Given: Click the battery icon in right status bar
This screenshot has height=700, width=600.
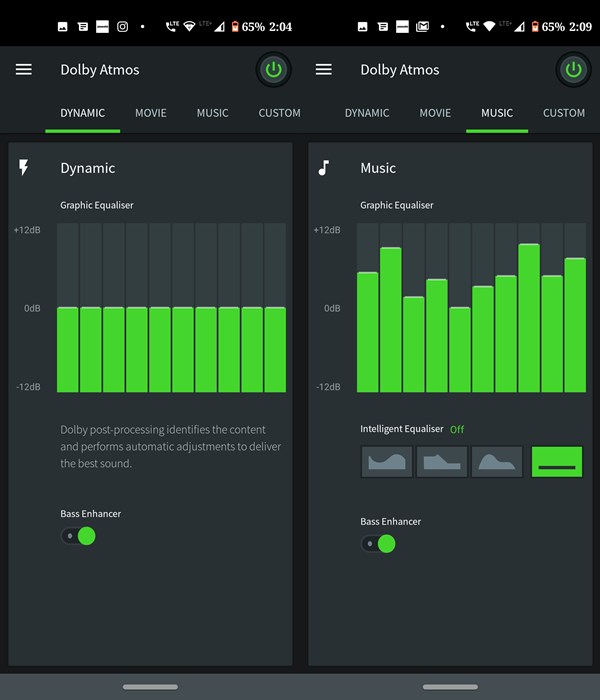Looking at the screenshot, I should (535, 27).
